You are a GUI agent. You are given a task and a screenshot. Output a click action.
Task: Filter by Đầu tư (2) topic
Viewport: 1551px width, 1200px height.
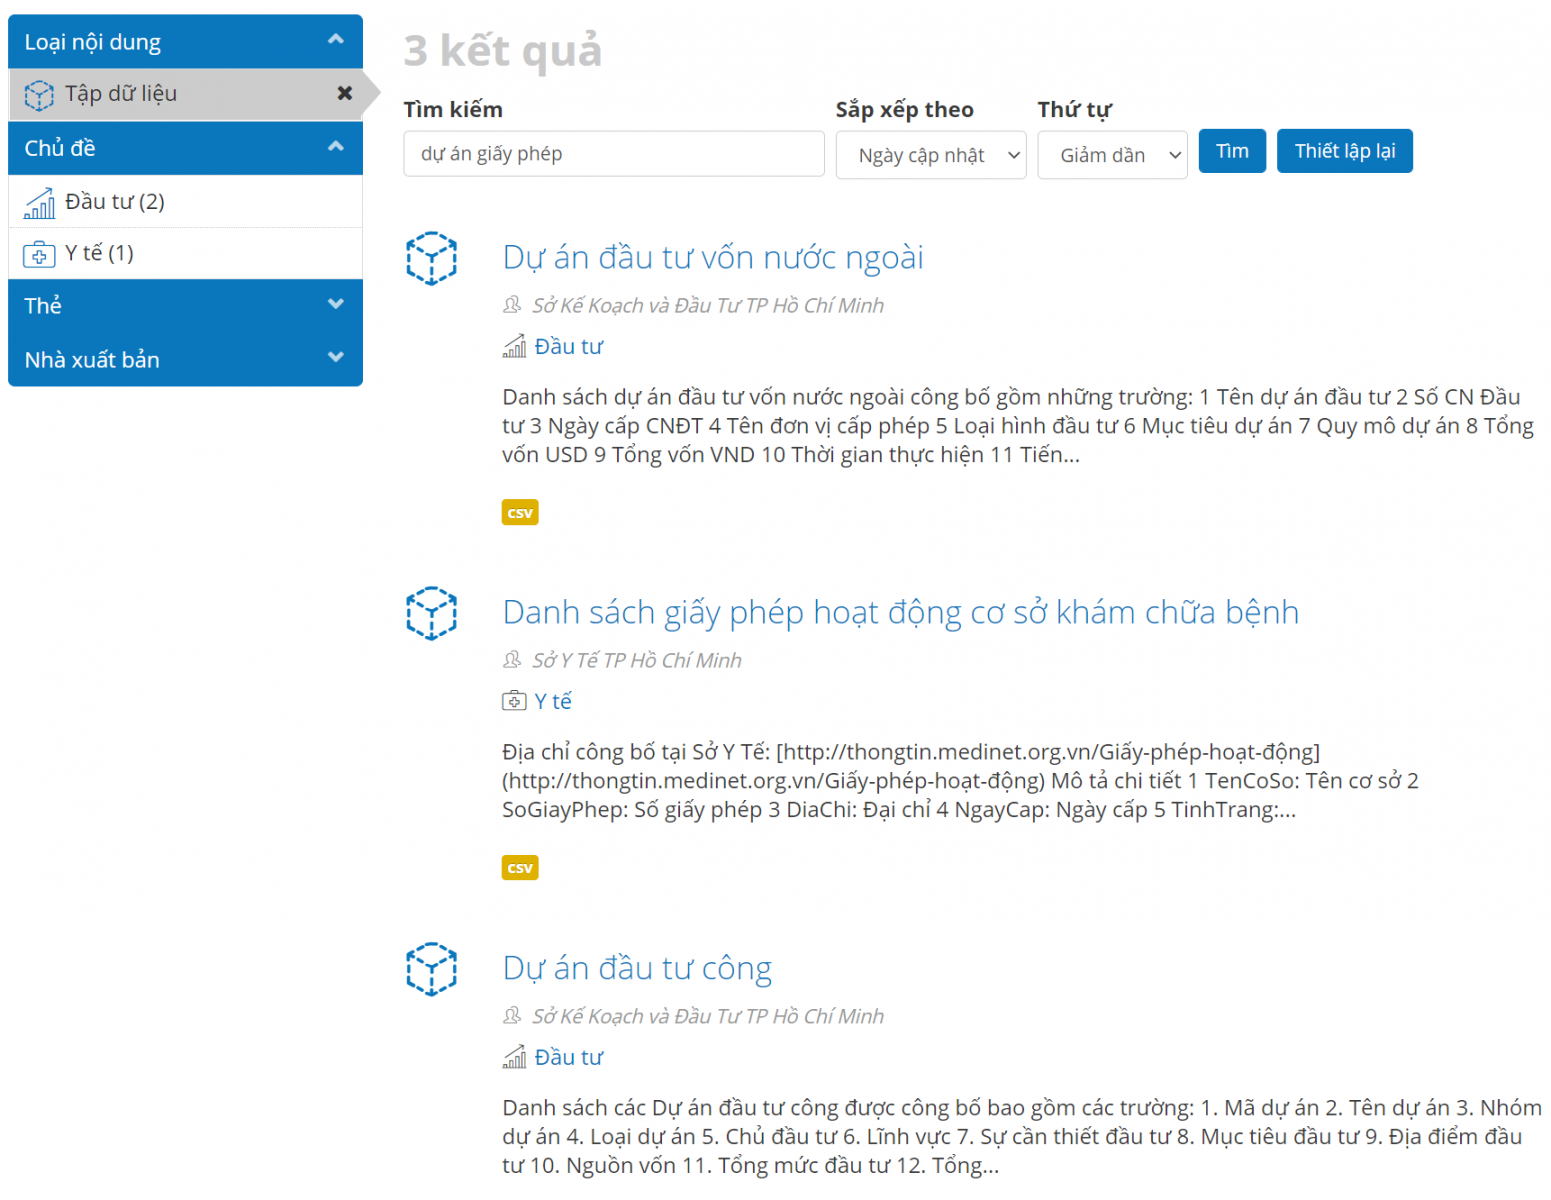click(114, 202)
